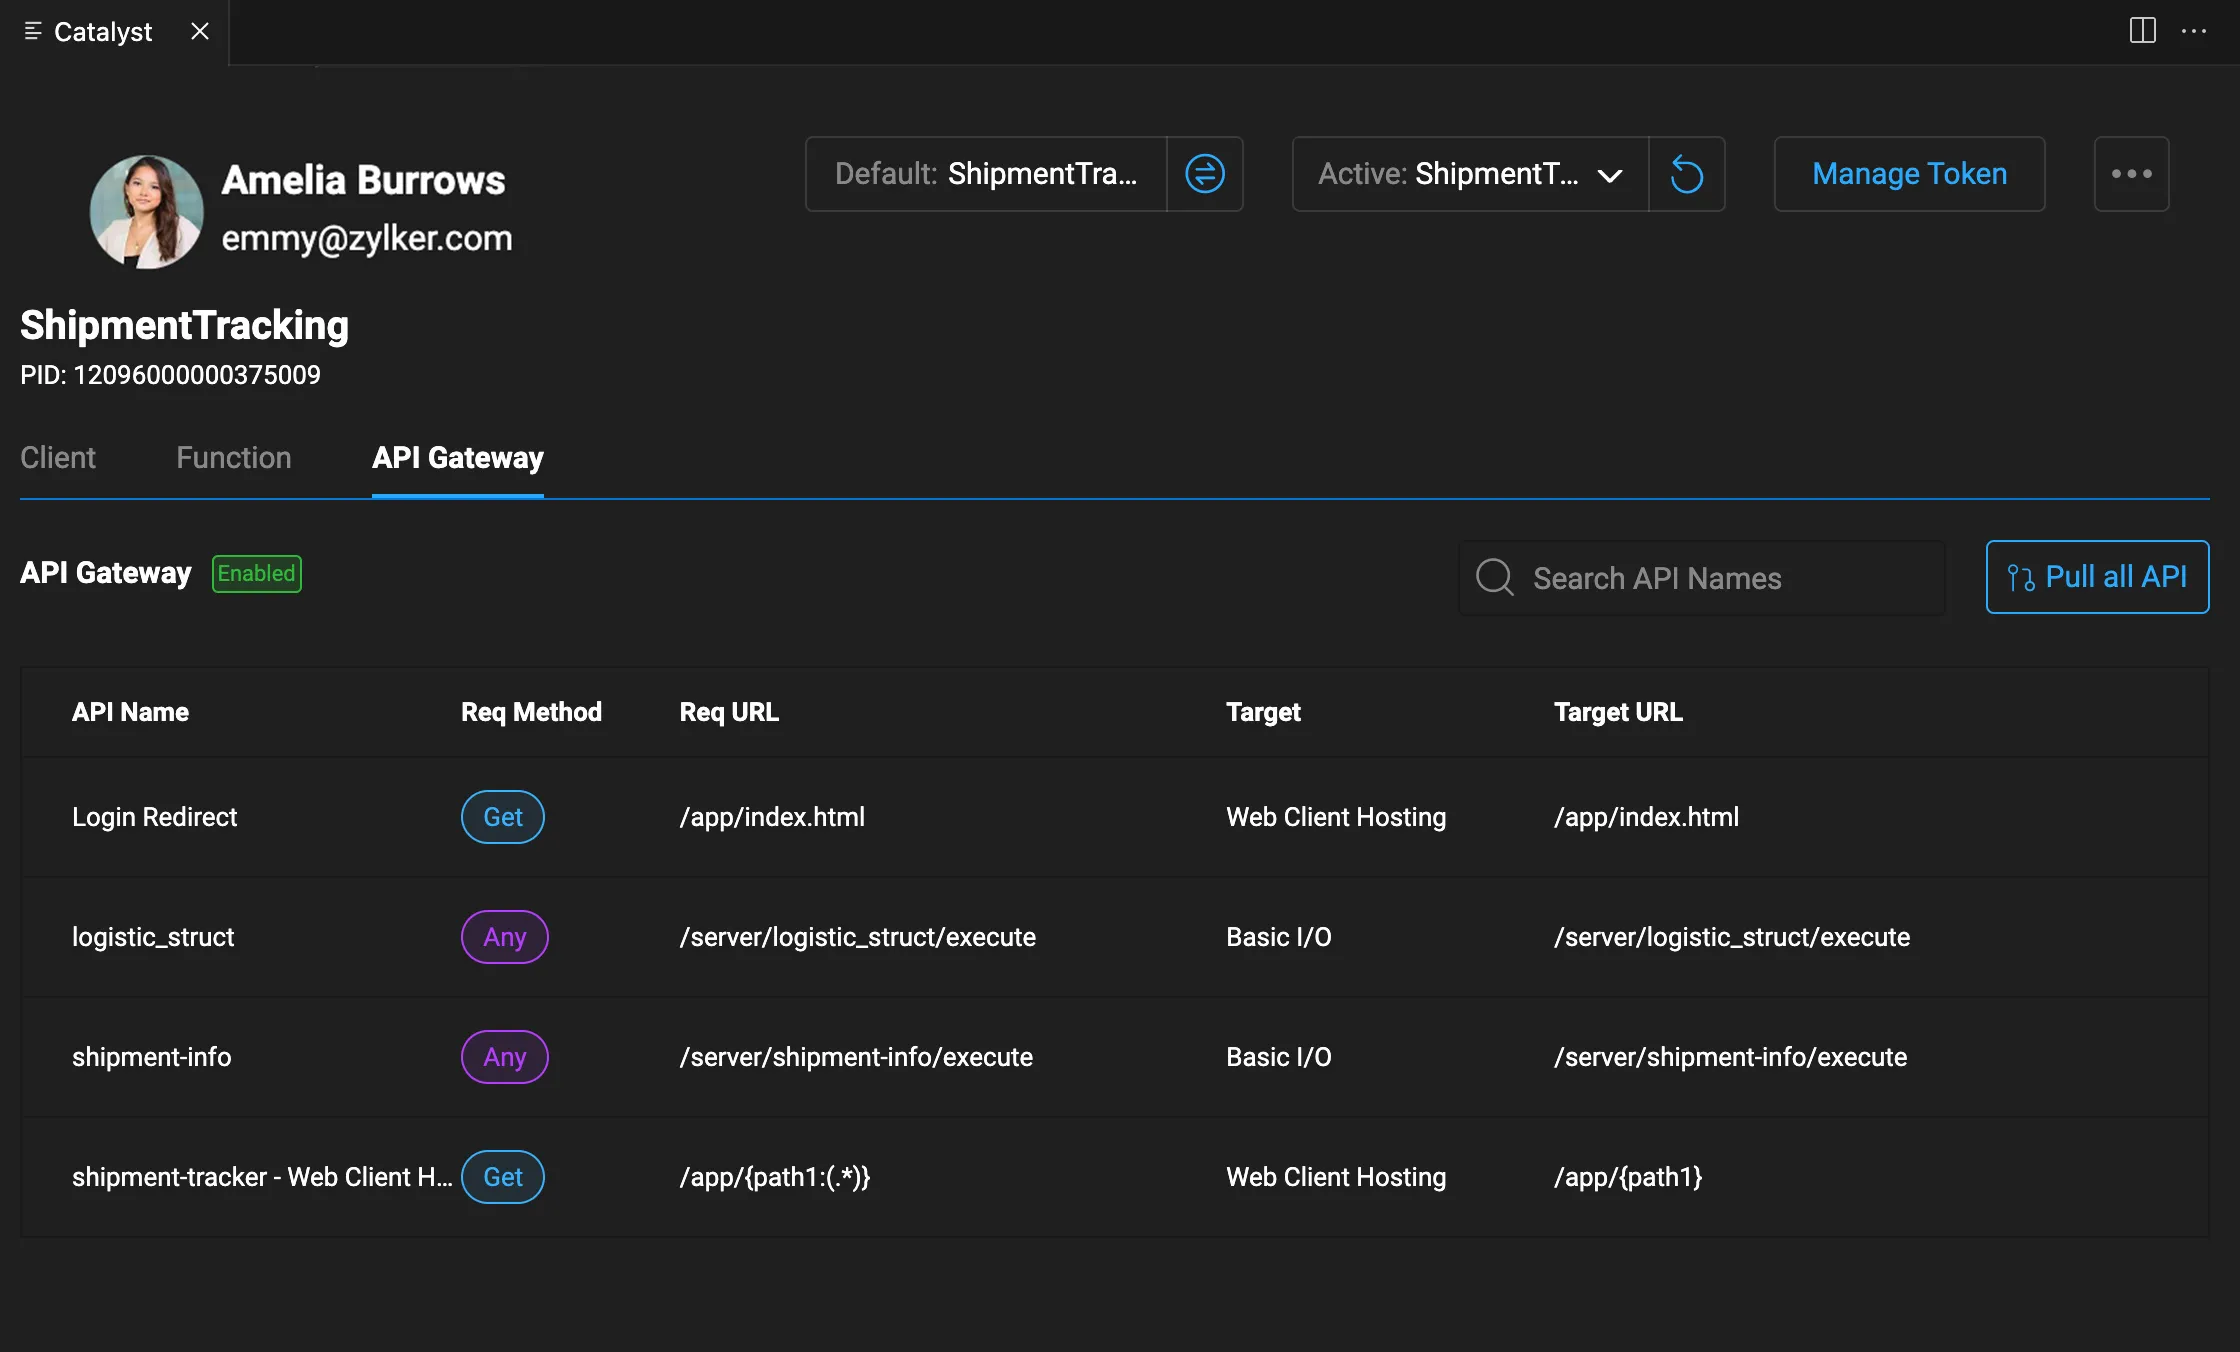Screen dimensions: 2240x1352
Task: Click the API Name column header
Action: click(130, 712)
